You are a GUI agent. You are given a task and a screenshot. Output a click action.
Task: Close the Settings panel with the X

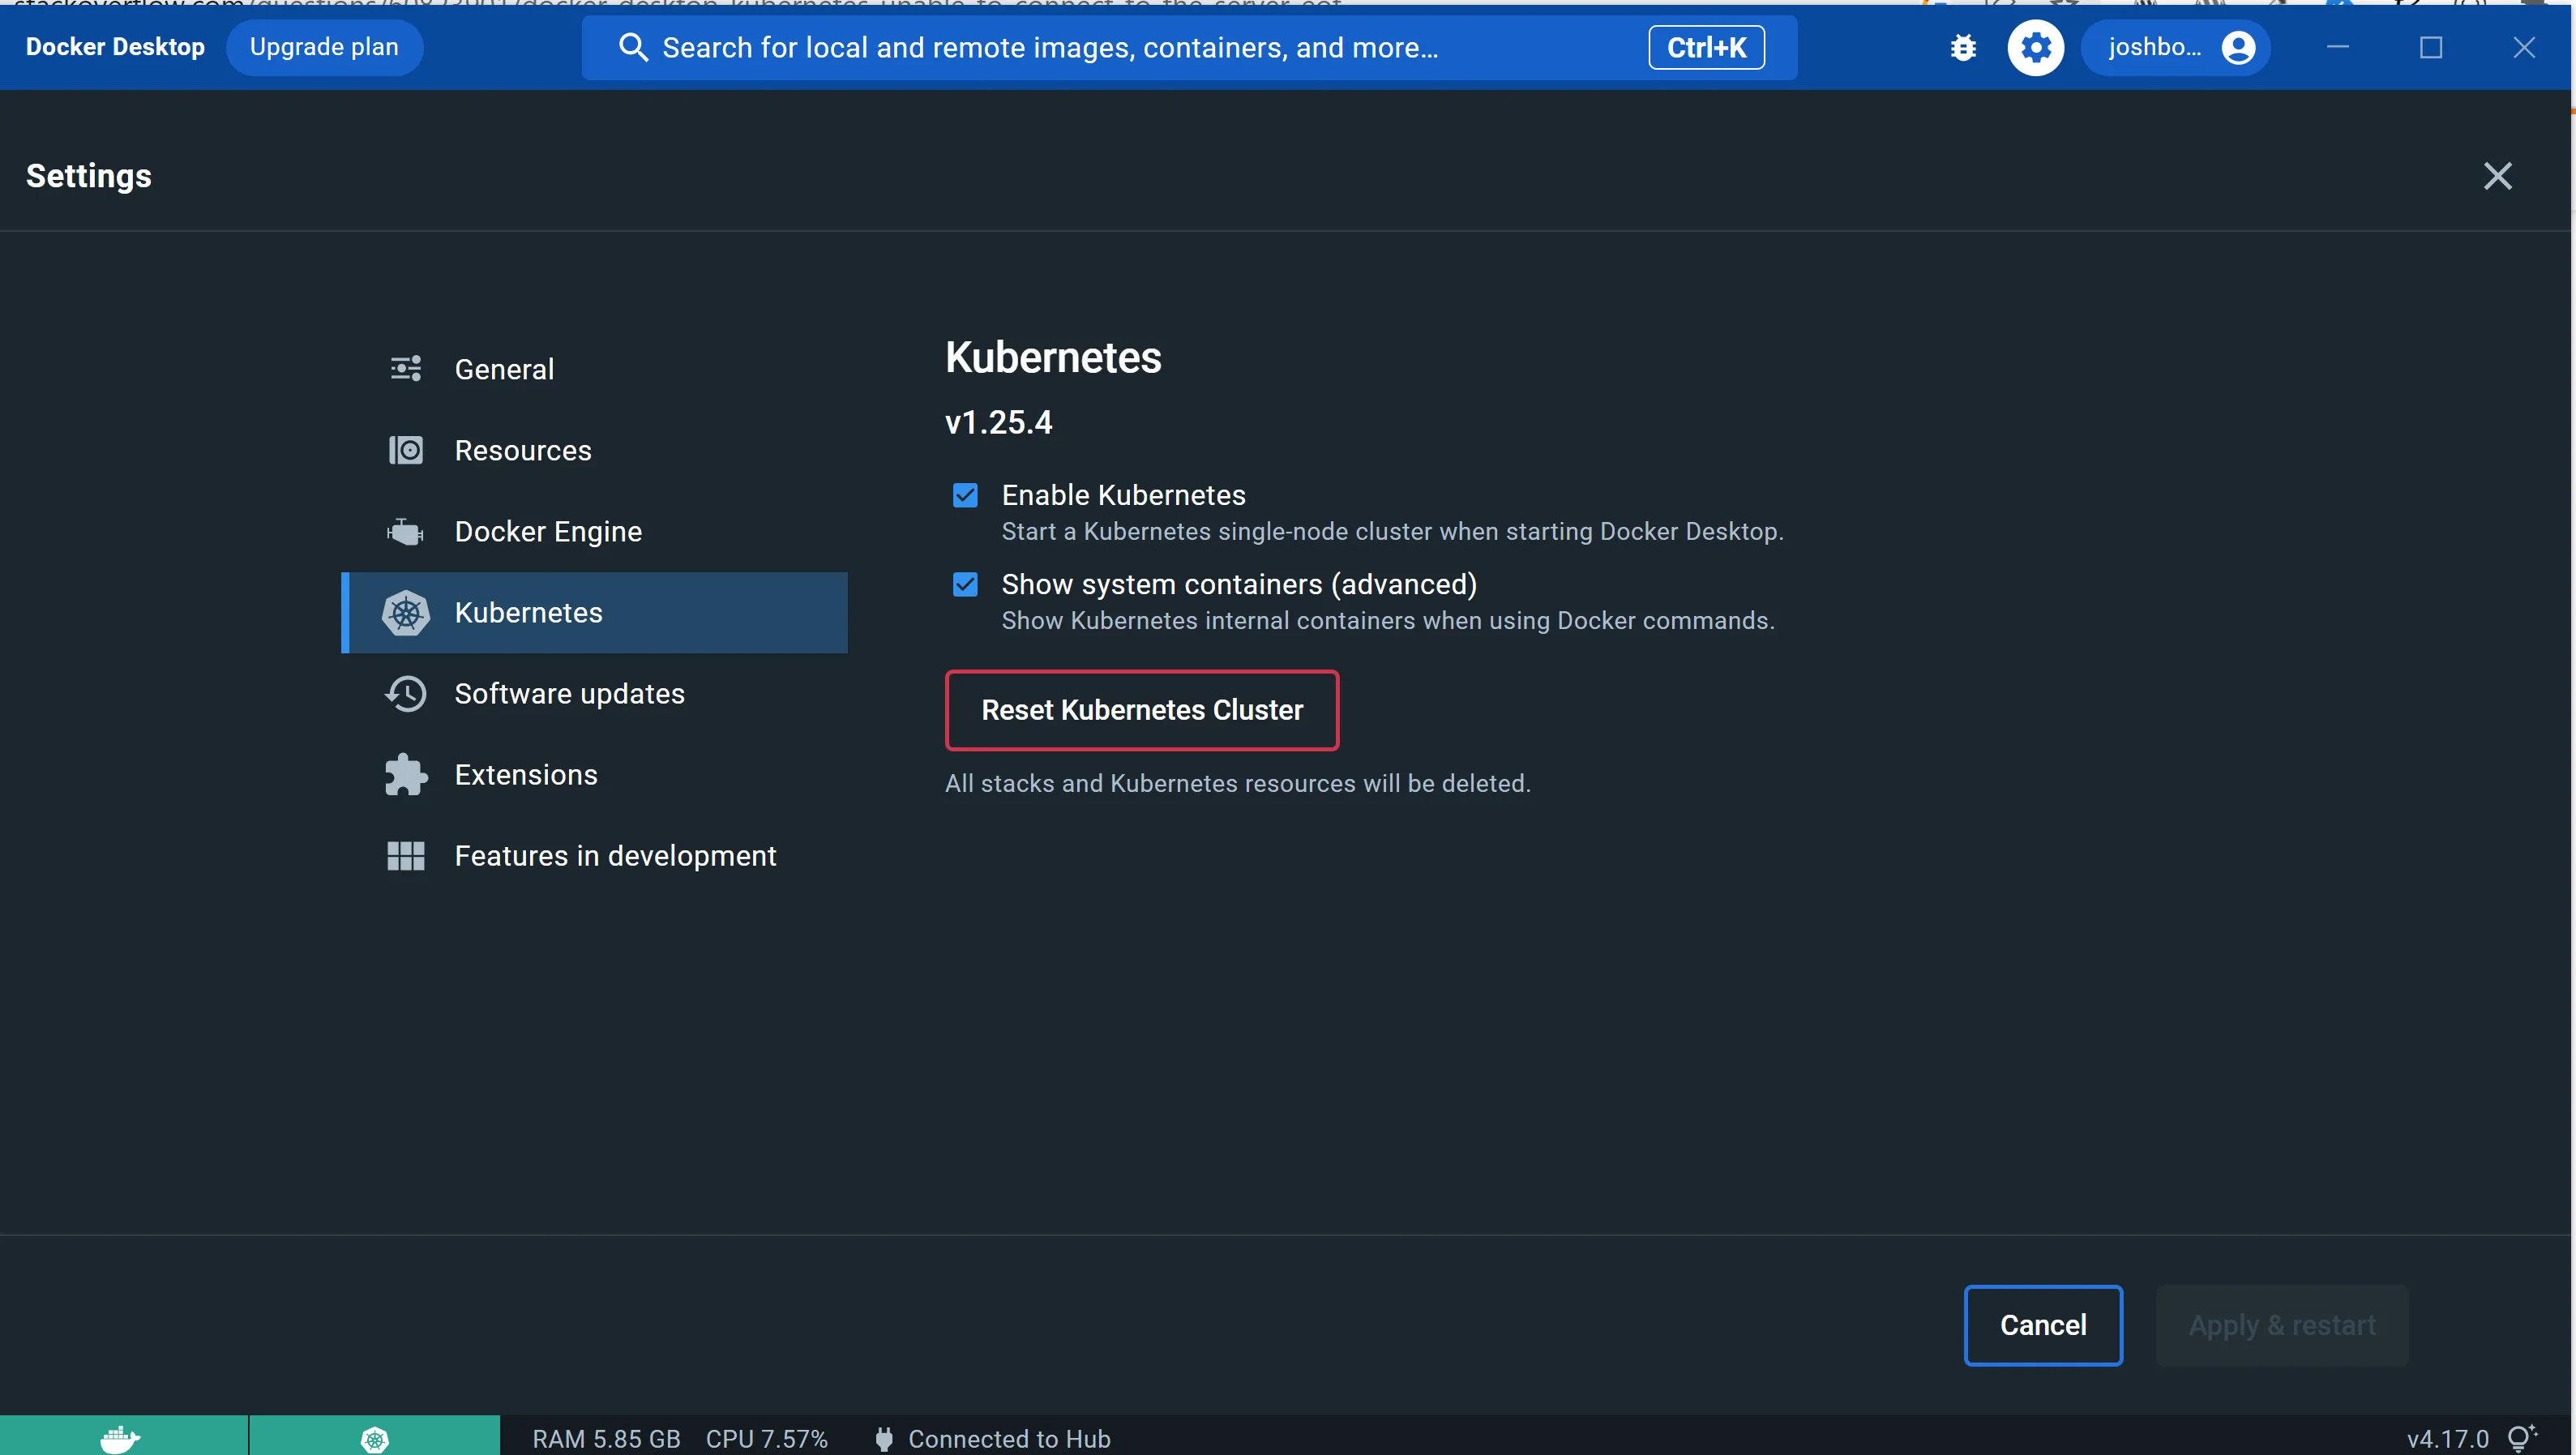click(x=2497, y=176)
